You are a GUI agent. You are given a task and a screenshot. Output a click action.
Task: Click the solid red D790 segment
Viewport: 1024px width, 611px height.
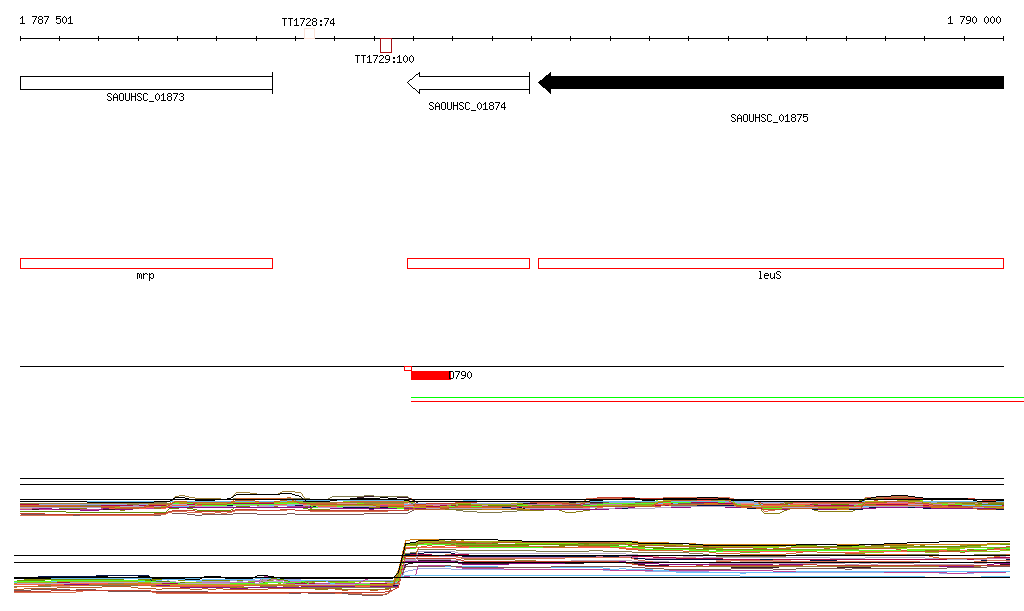click(x=430, y=375)
